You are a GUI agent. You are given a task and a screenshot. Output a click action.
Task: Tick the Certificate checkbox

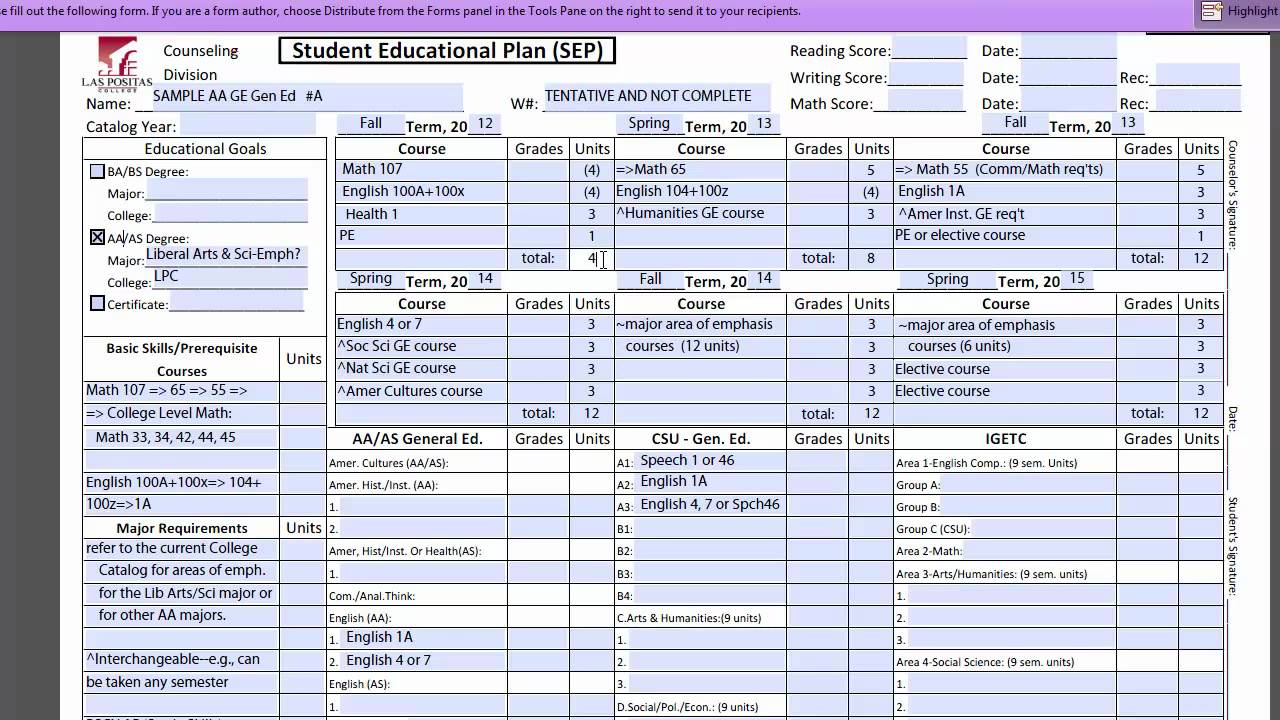click(97, 303)
